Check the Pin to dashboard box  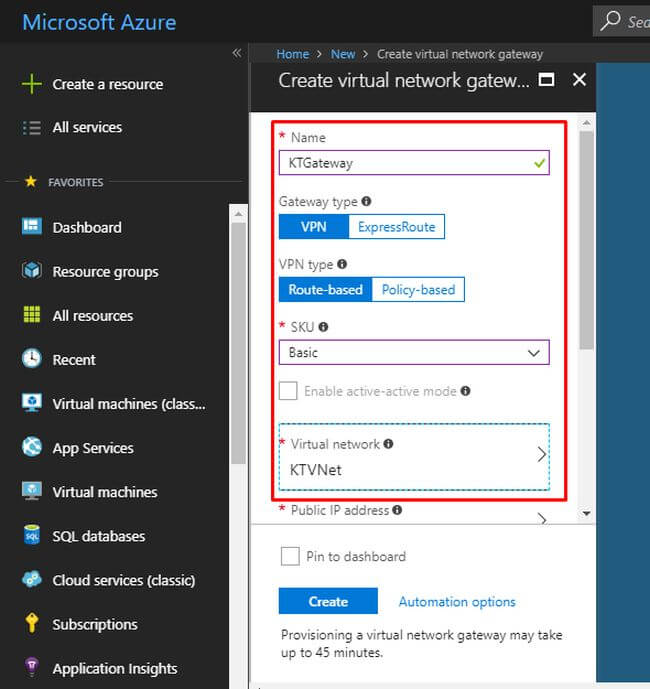290,556
